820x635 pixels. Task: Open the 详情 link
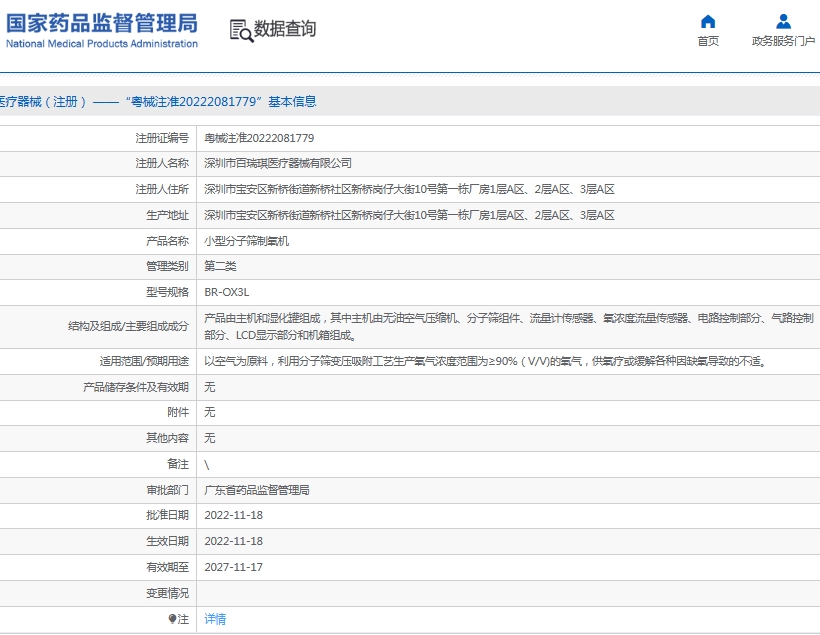[214, 618]
